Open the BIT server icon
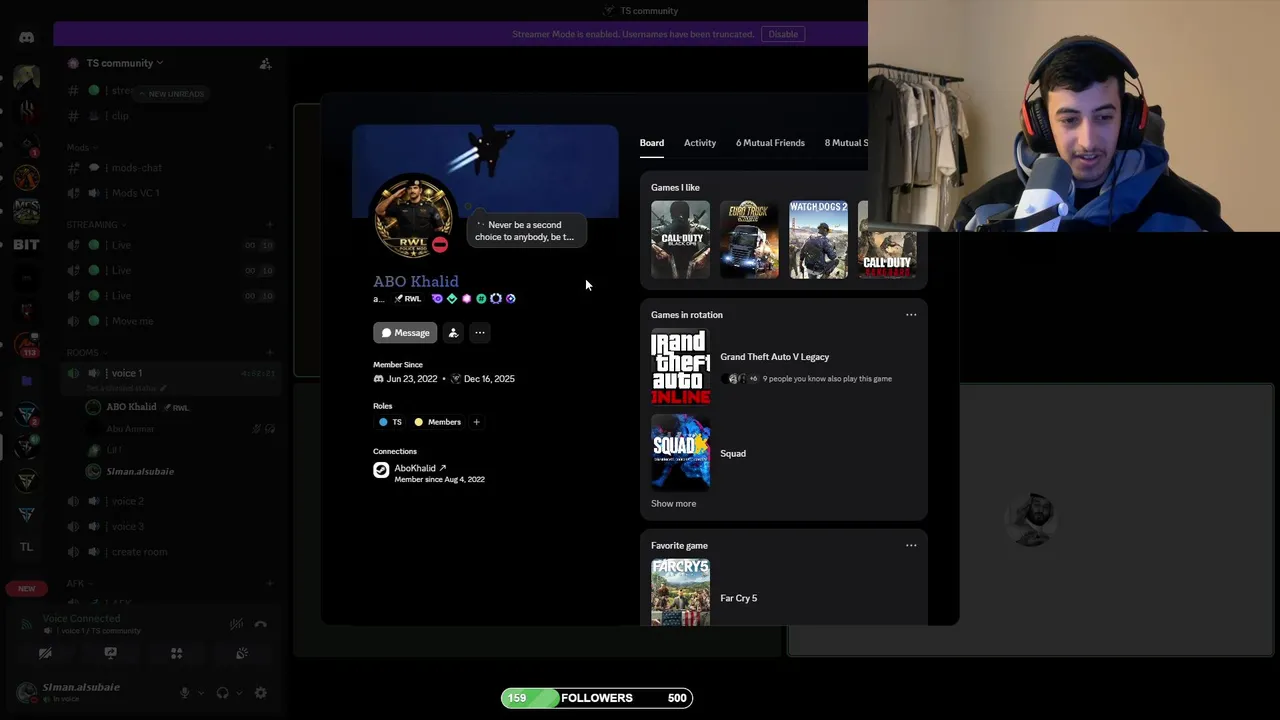1280x720 pixels. click(27, 245)
